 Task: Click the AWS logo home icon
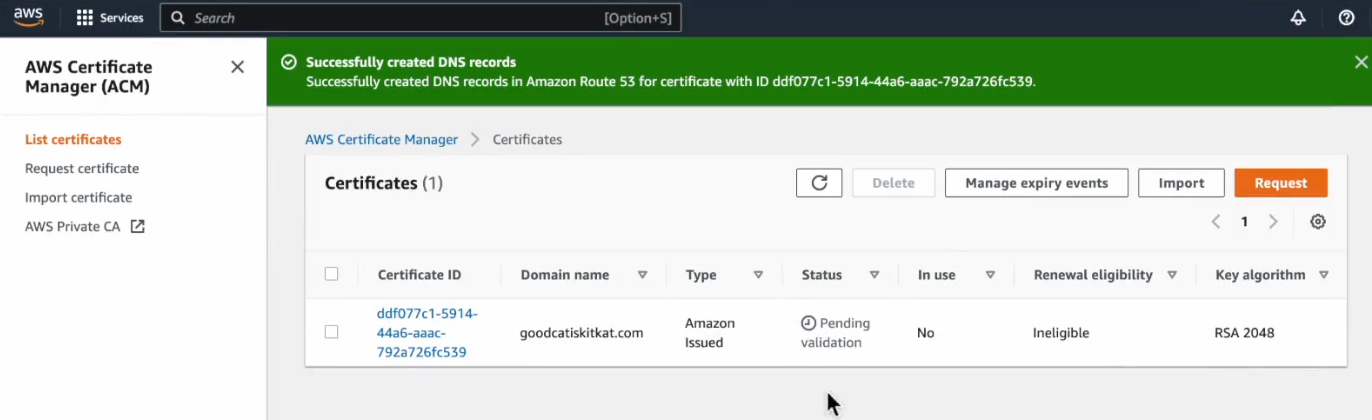tap(28, 17)
